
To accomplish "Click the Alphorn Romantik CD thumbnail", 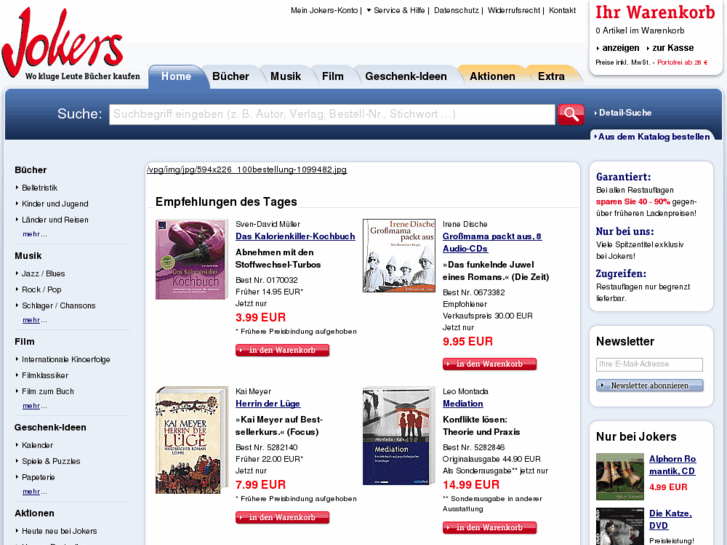I will tap(619, 476).
